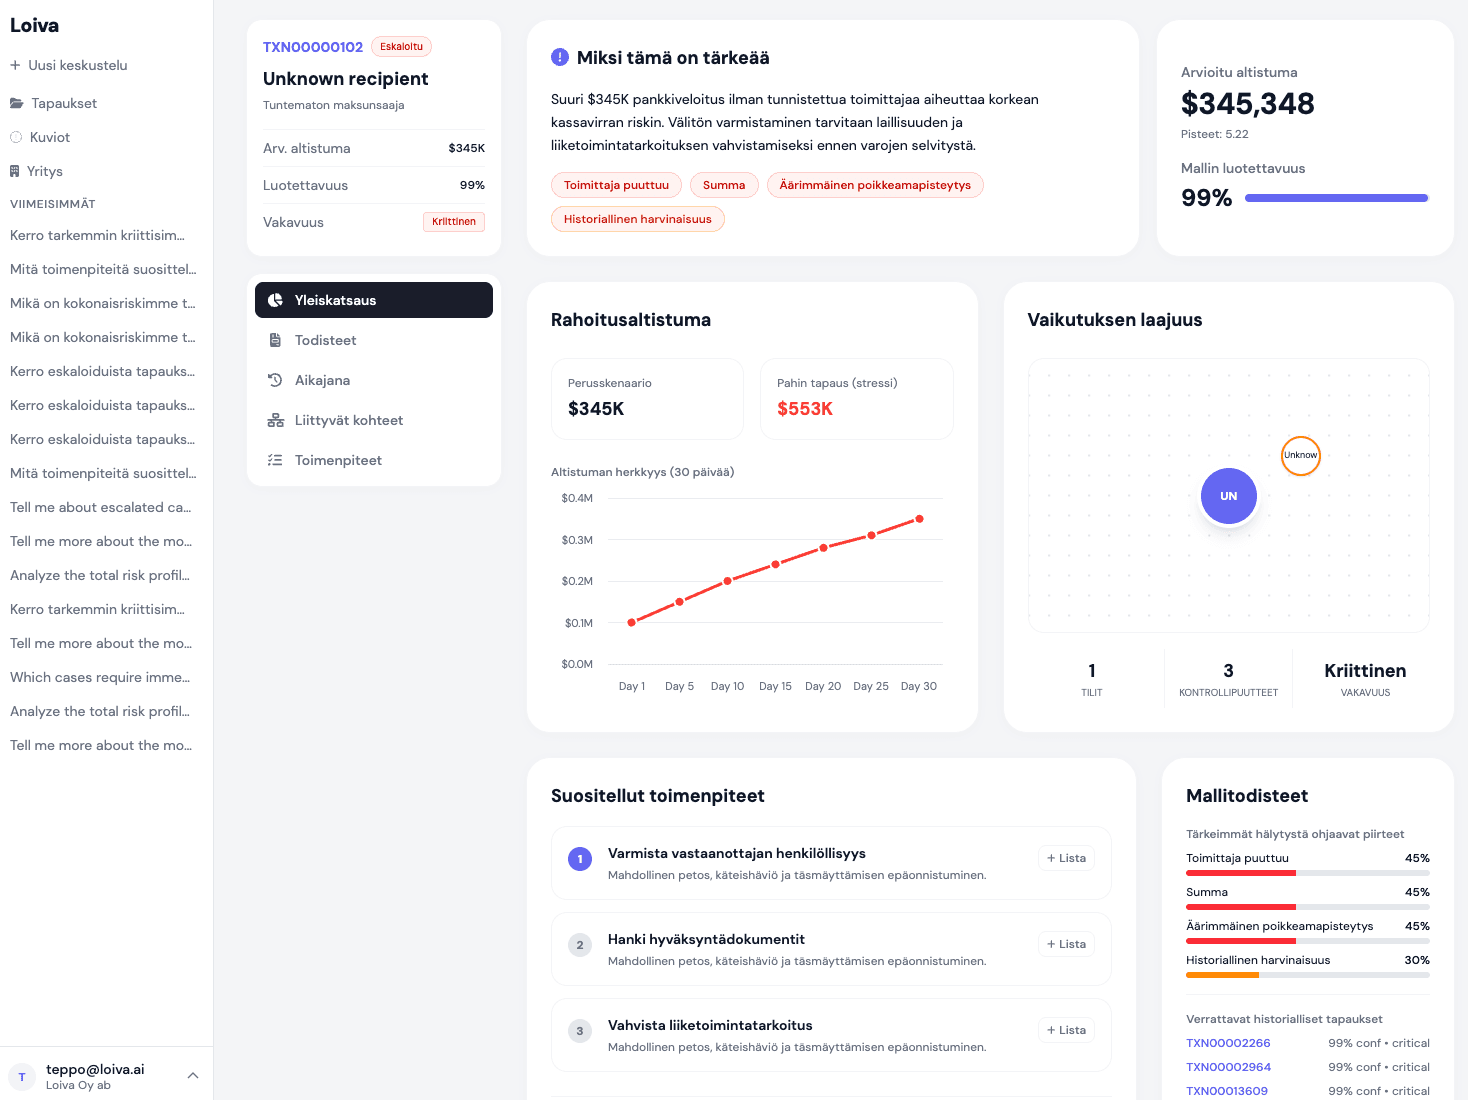Open Kuviot from the sidebar icon
This screenshot has width=1468, height=1100.
(15, 137)
